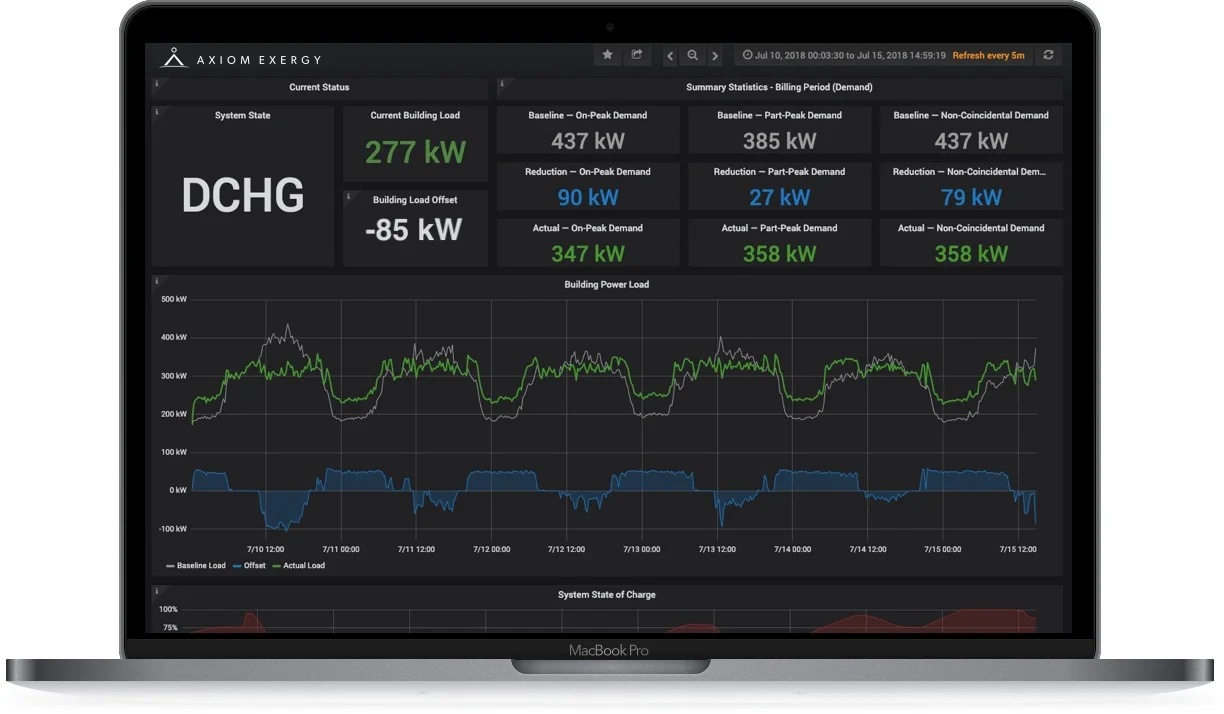Viewport: 1224px width, 714px height.
Task: Shift time range forward with right arrow
Action: [x=715, y=56]
